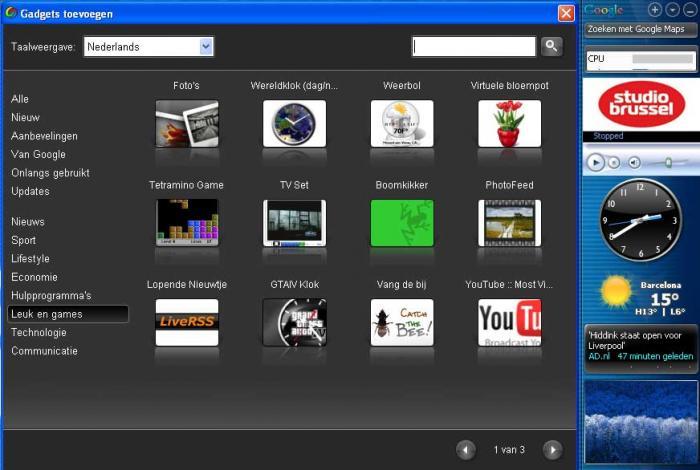
Task: Click the search magnifier button
Action: coord(552,46)
